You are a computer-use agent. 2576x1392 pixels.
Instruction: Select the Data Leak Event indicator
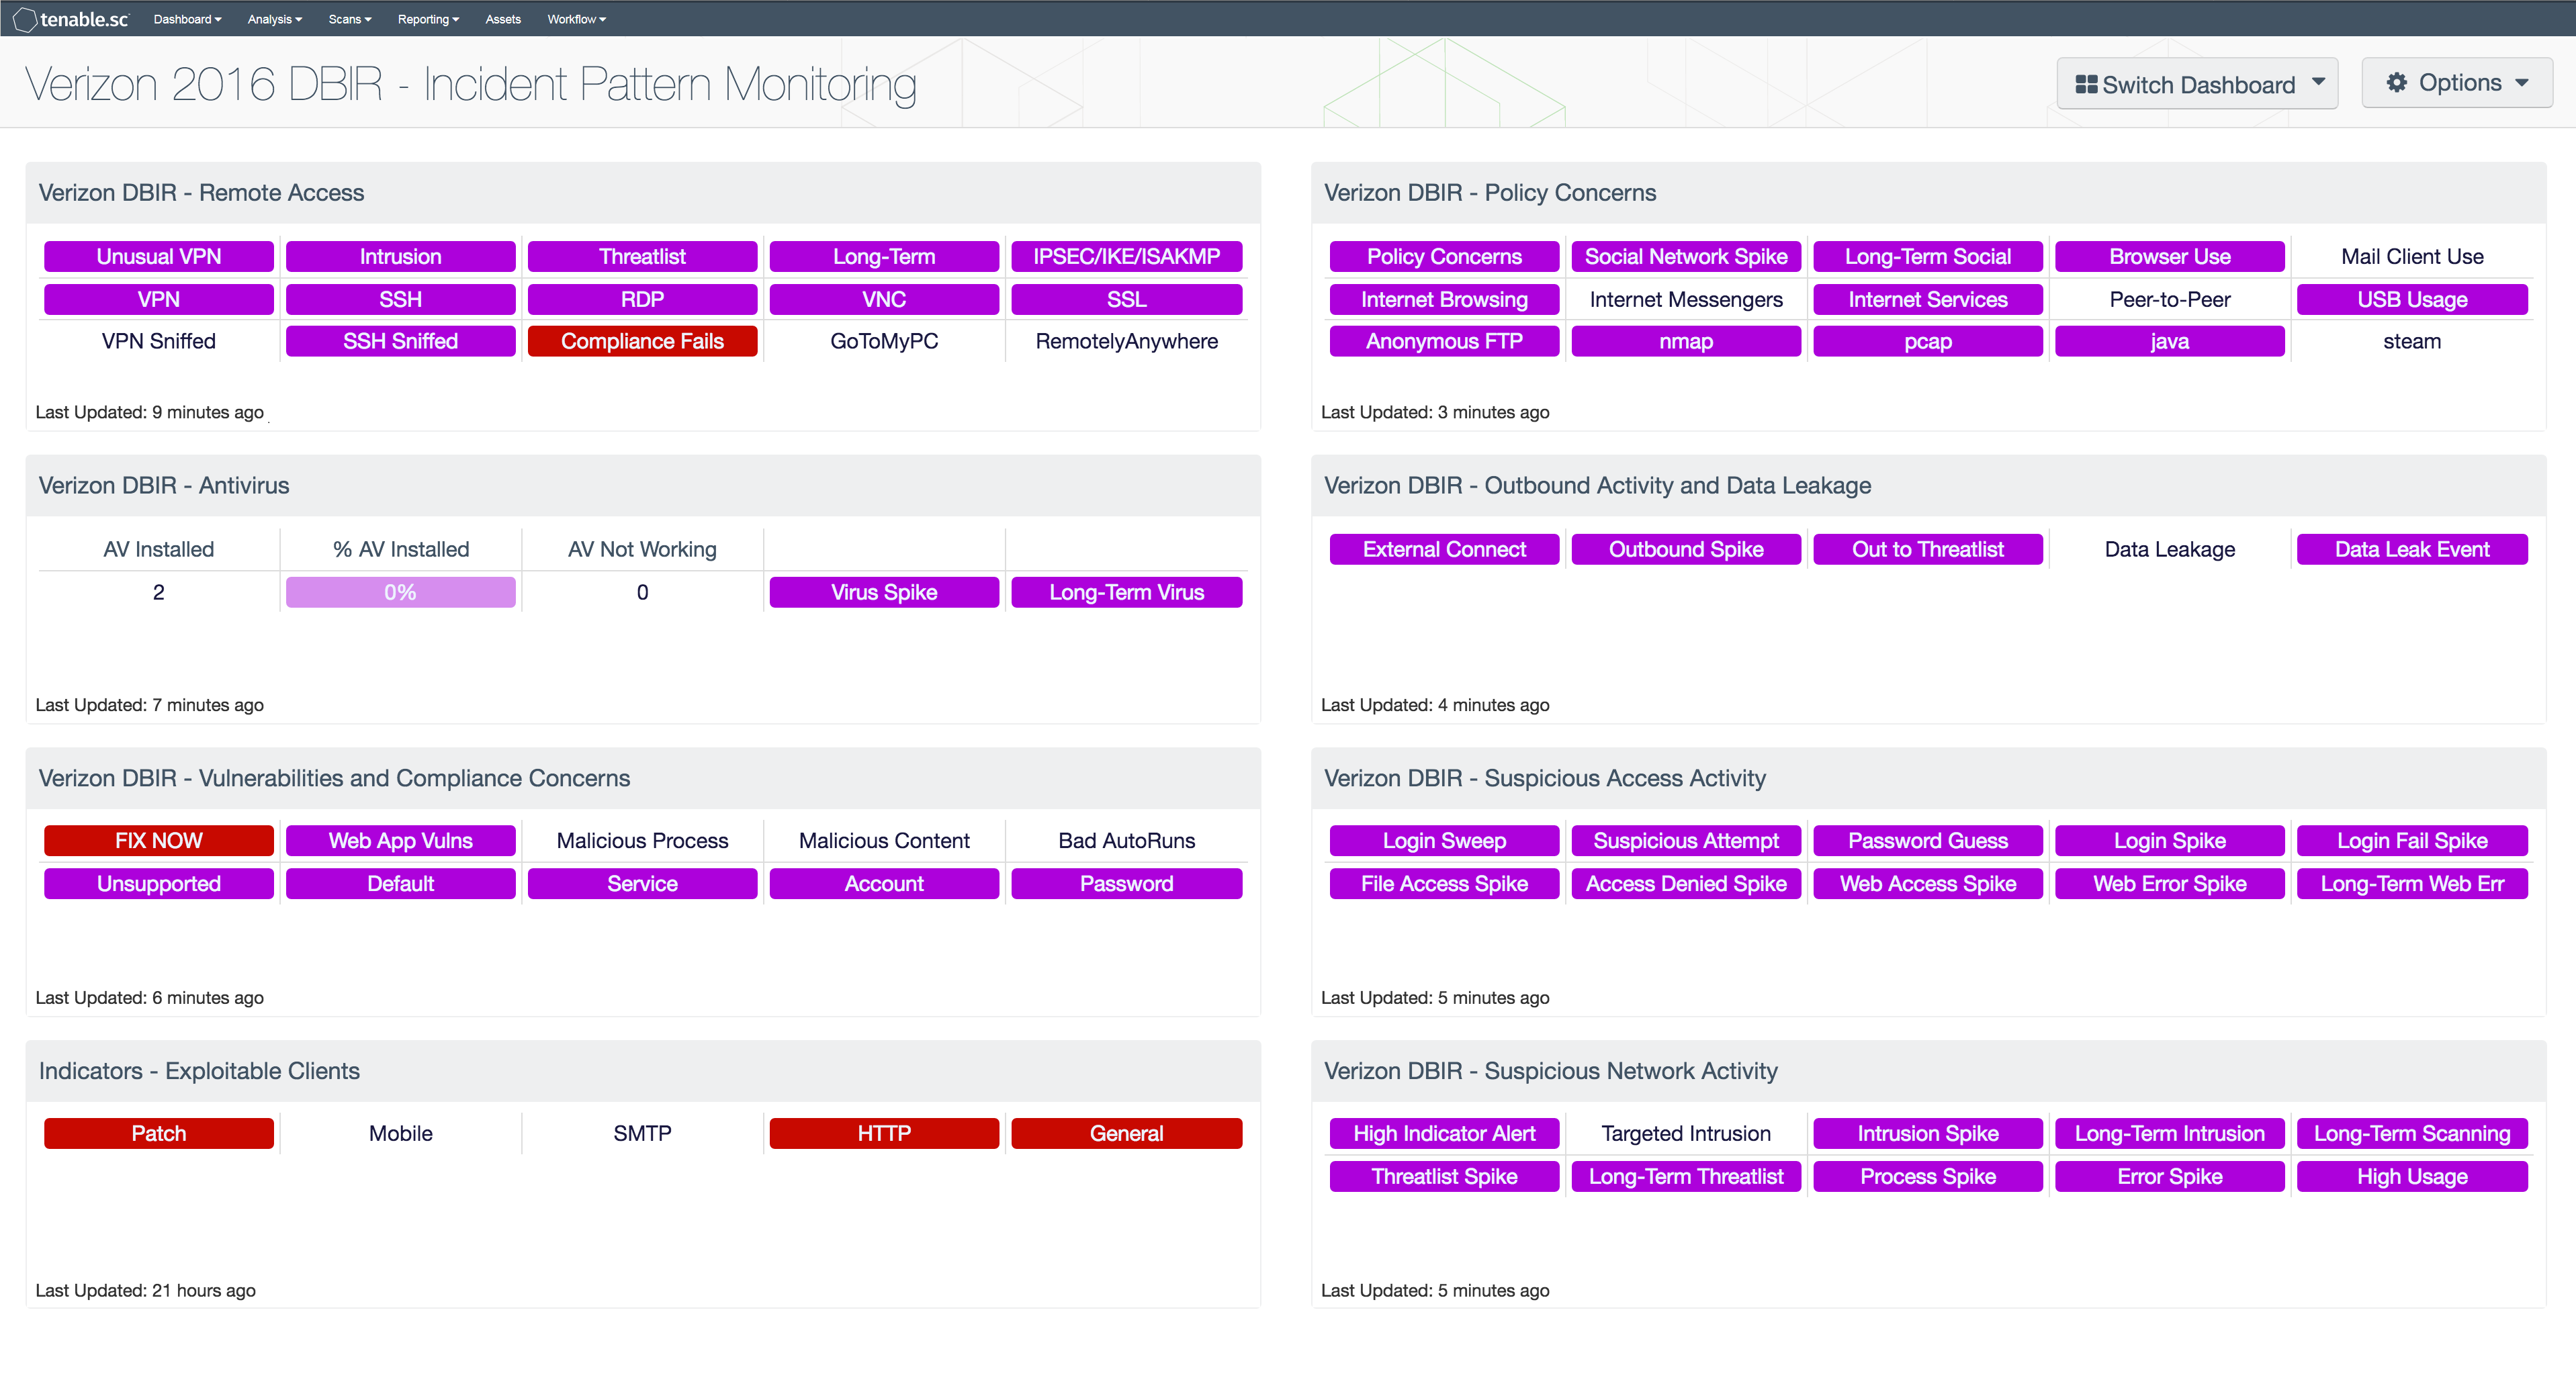(x=2412, y=549)
